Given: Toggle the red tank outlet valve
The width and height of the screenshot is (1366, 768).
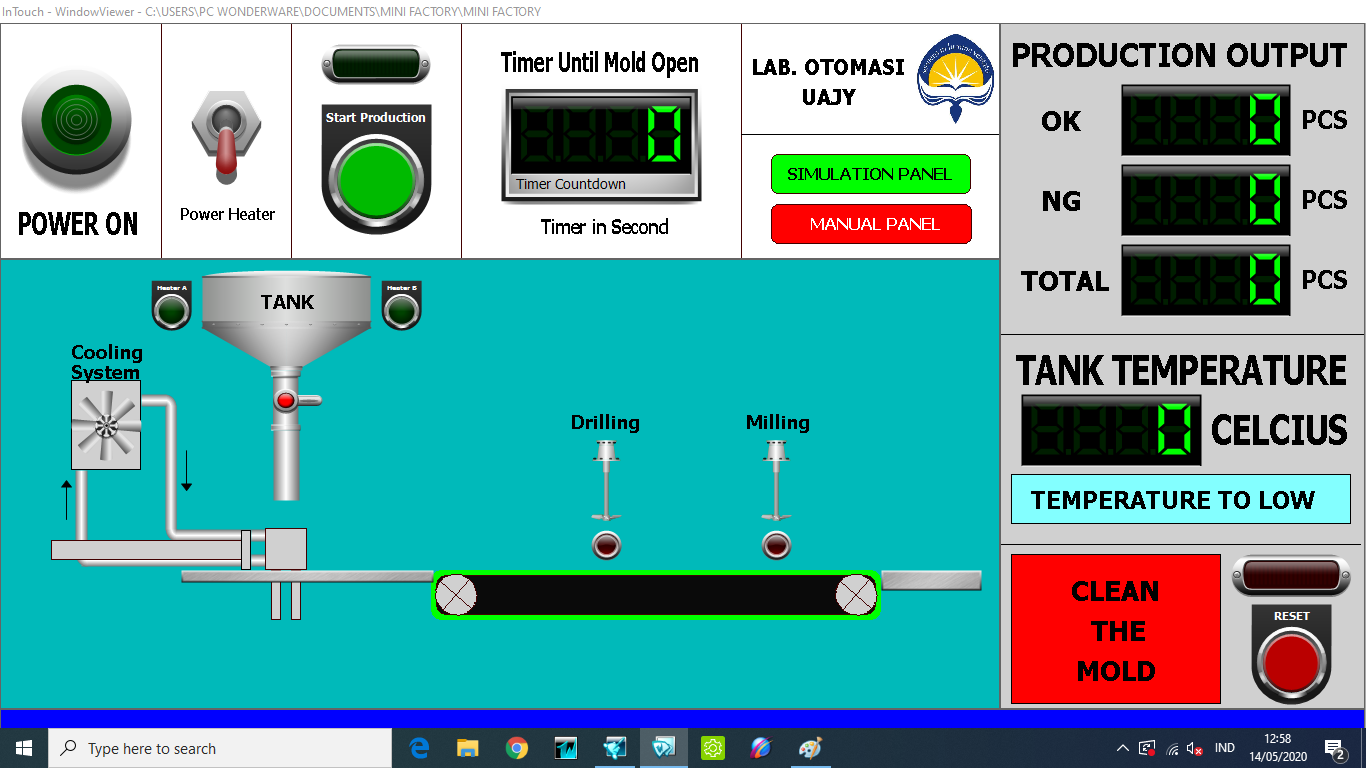Looking at the screenshot, I should point(286,401).
